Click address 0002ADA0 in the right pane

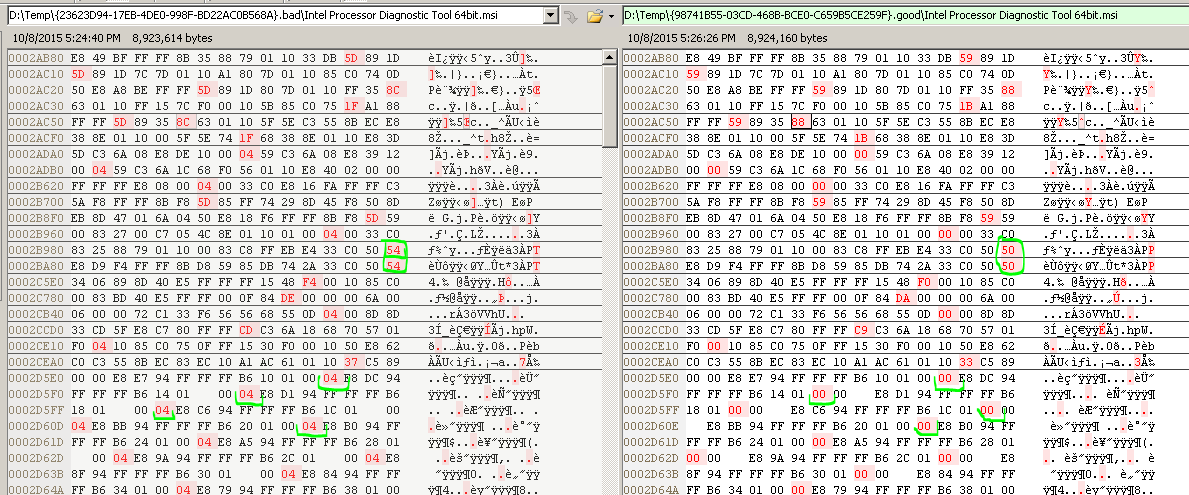coord(649,155)
